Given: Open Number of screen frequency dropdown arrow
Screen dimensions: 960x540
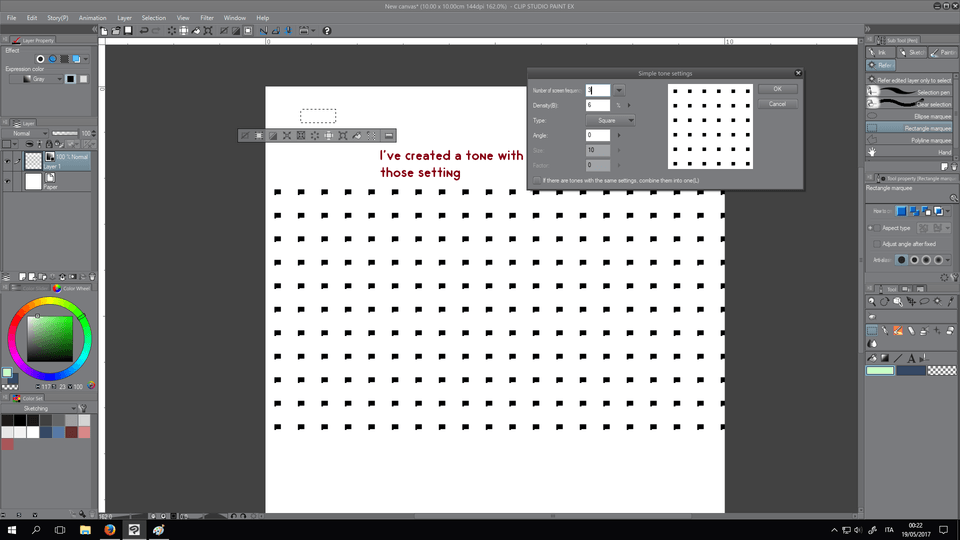Looking at the screenshot, I should 619,91.
